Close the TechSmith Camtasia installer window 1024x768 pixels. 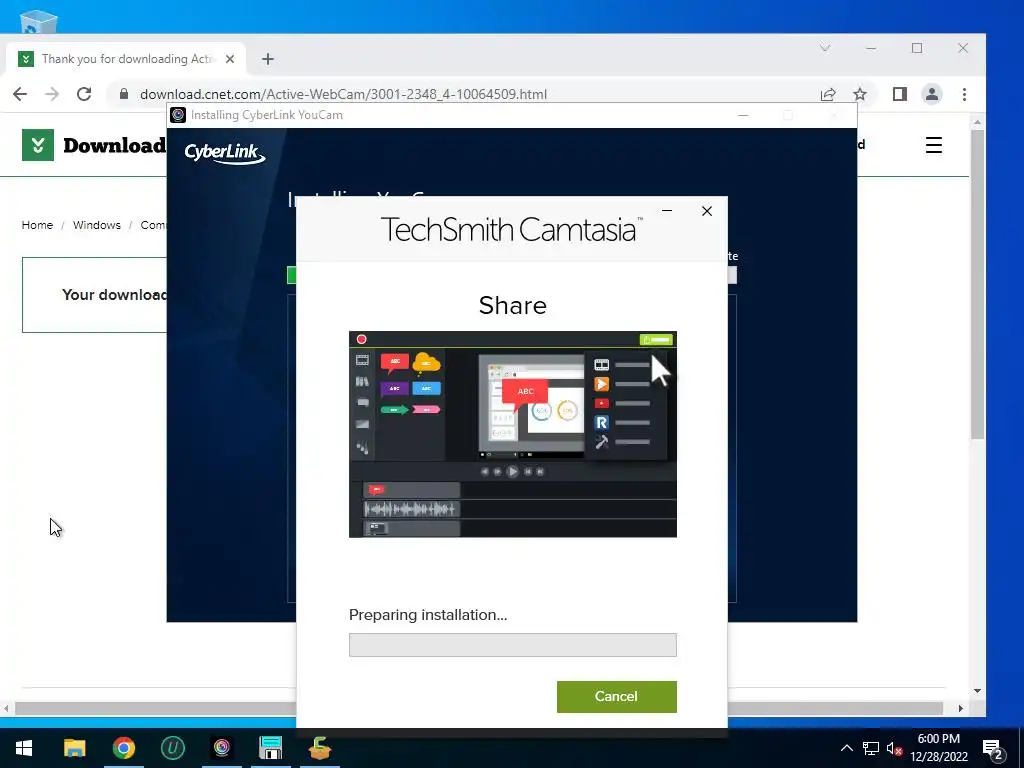pos(707,211)
